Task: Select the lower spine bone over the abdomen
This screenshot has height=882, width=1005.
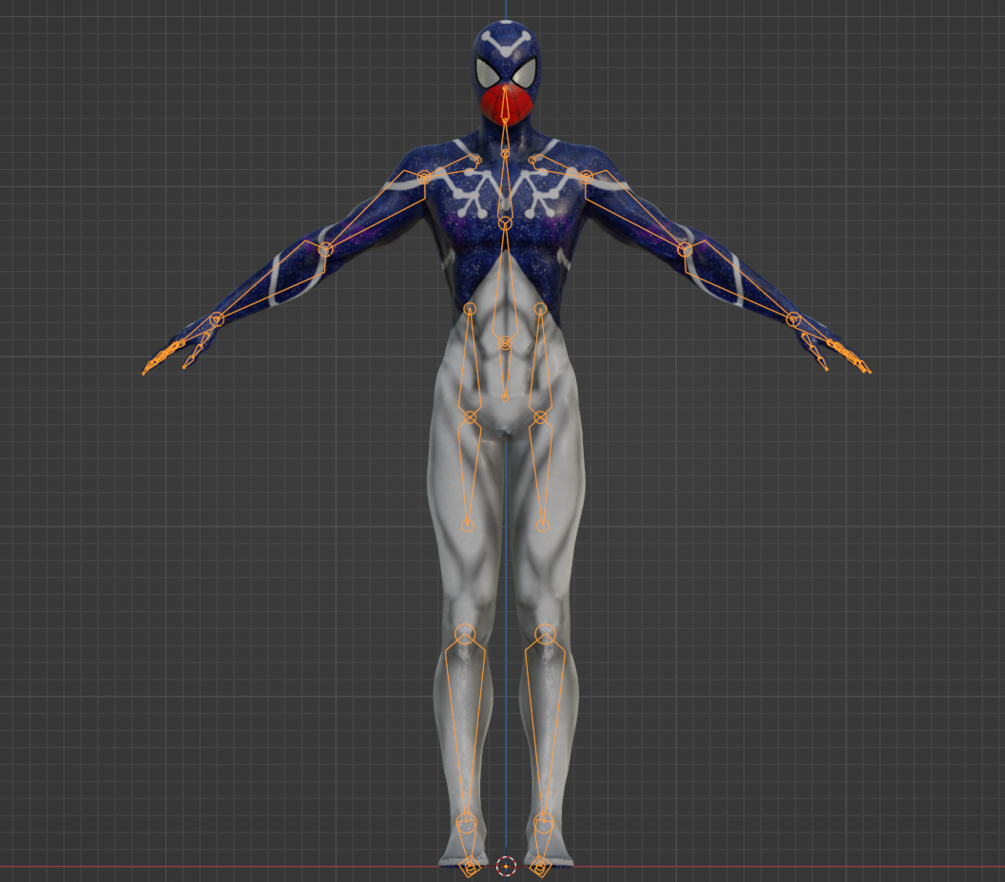Action: click(505, 282)
